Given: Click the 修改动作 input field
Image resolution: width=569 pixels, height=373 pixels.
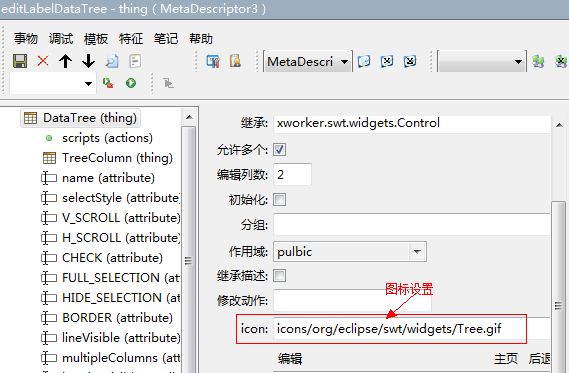Looking at the screenshot, I should pos(352,300).
